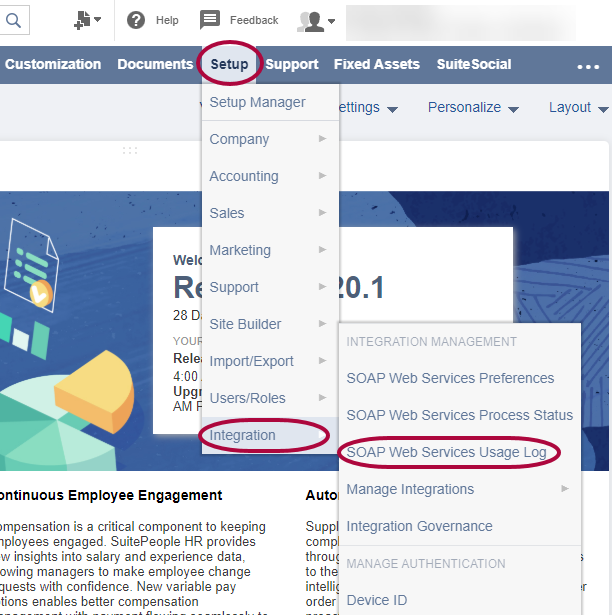Select Integration Governance entry
Screen dimensions: 612x615
point(419,526)
